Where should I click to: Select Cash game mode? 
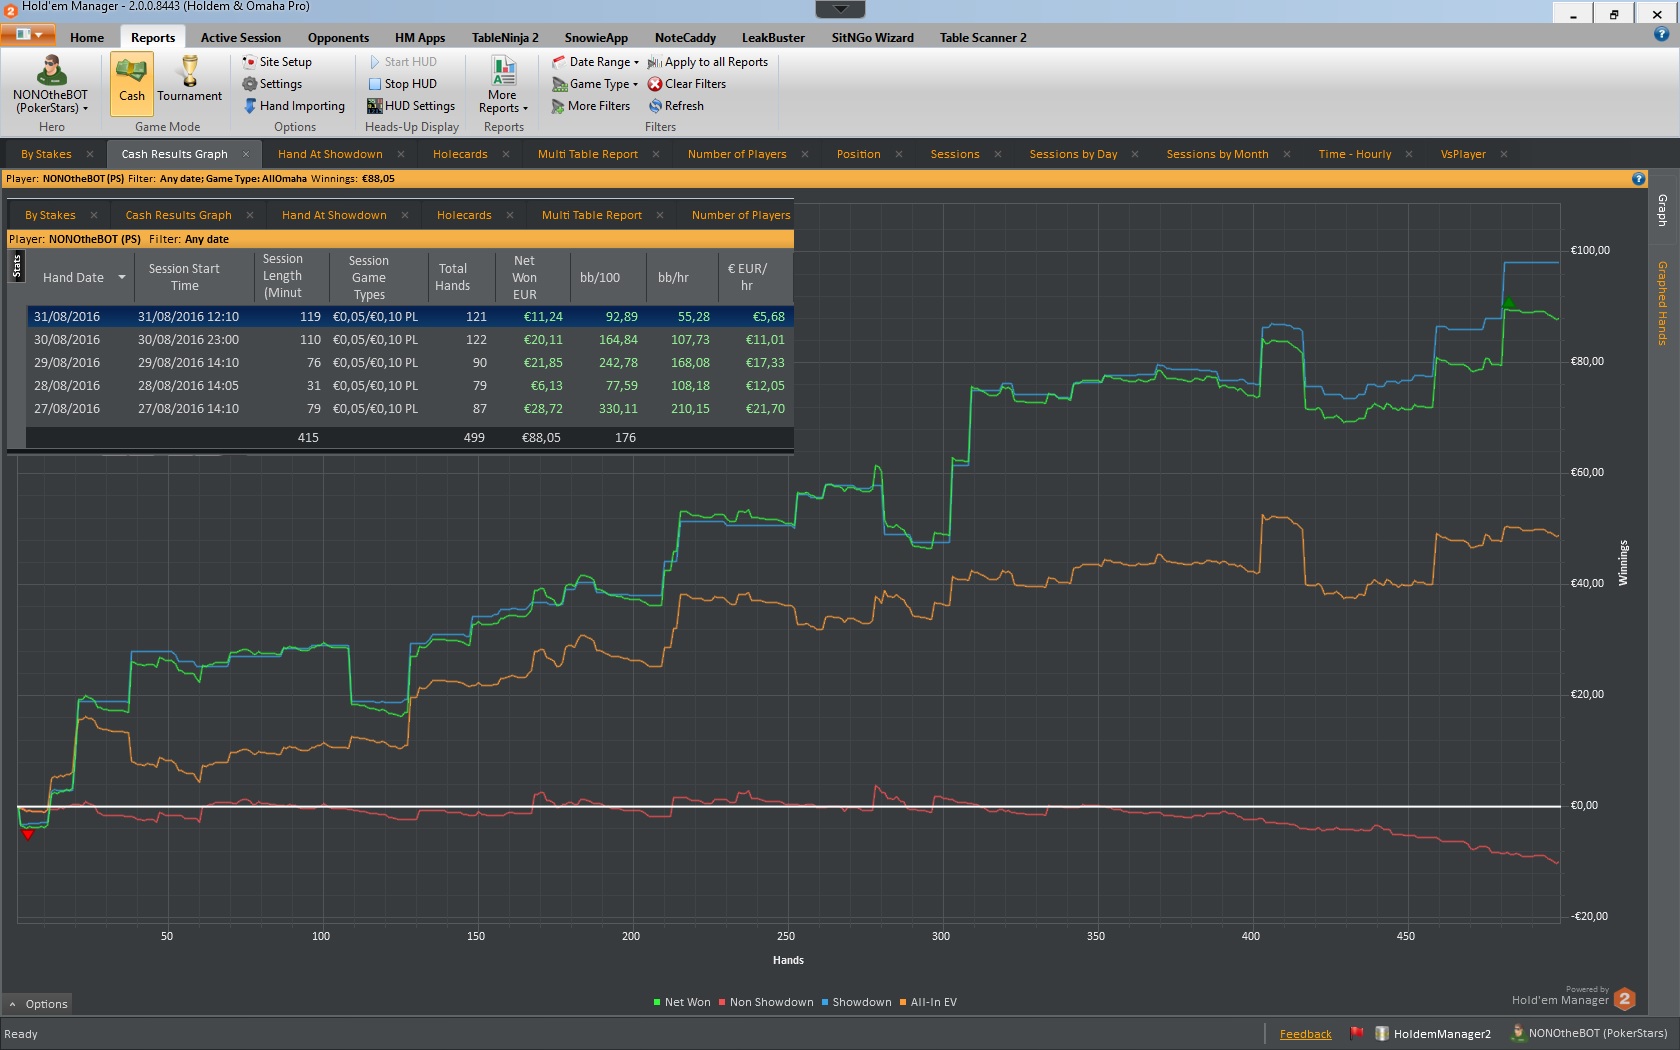tap(132, 84)
